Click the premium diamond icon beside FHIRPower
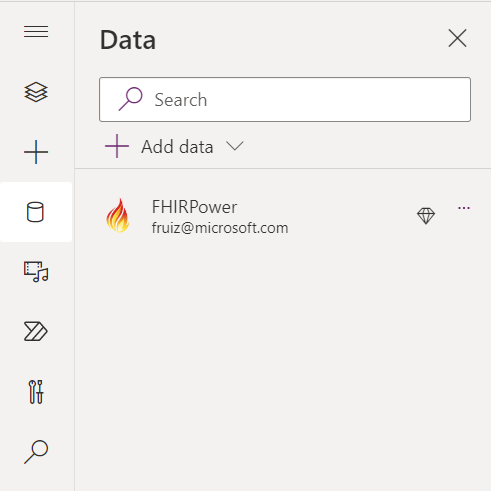 (426, 216)
